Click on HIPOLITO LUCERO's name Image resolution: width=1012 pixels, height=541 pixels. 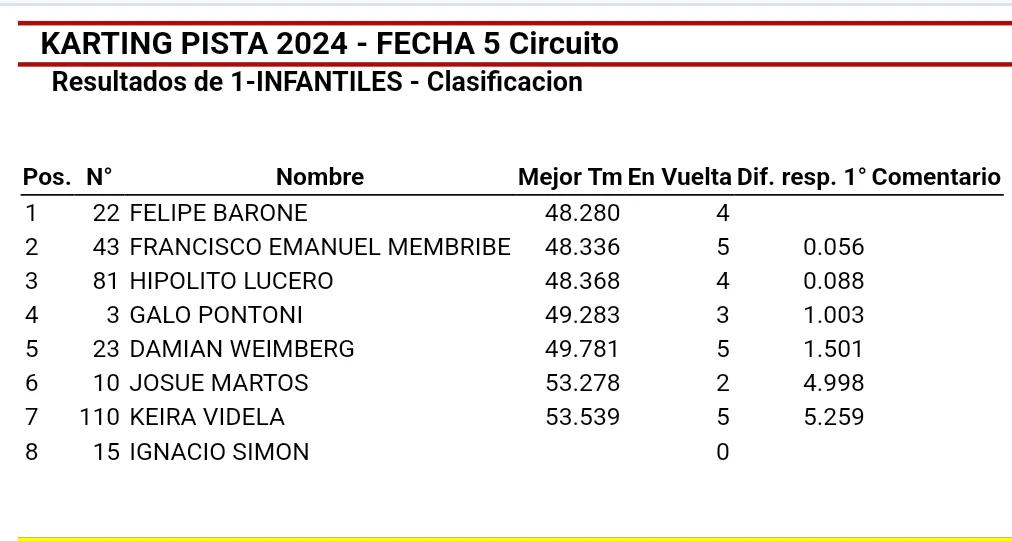(x=231, y=281)
